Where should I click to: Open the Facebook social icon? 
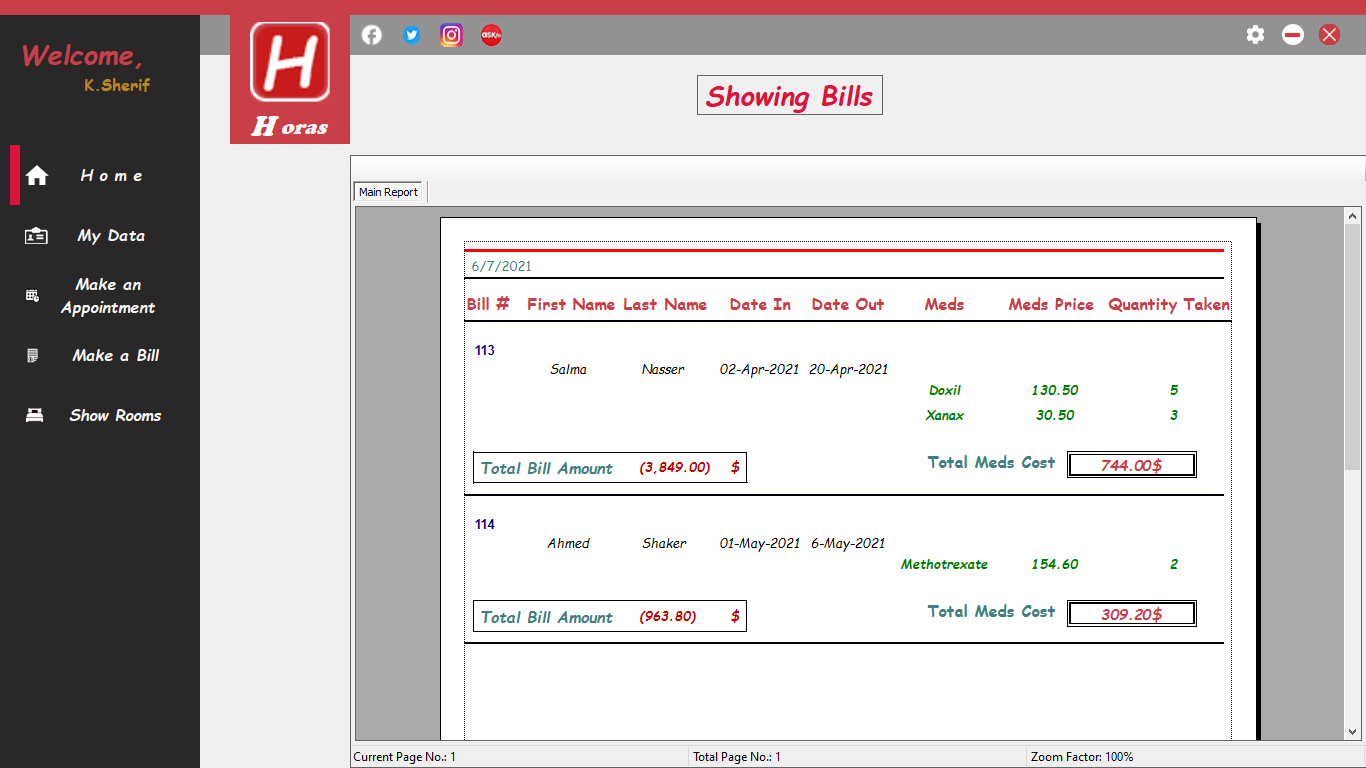click(x=372, y=35)
